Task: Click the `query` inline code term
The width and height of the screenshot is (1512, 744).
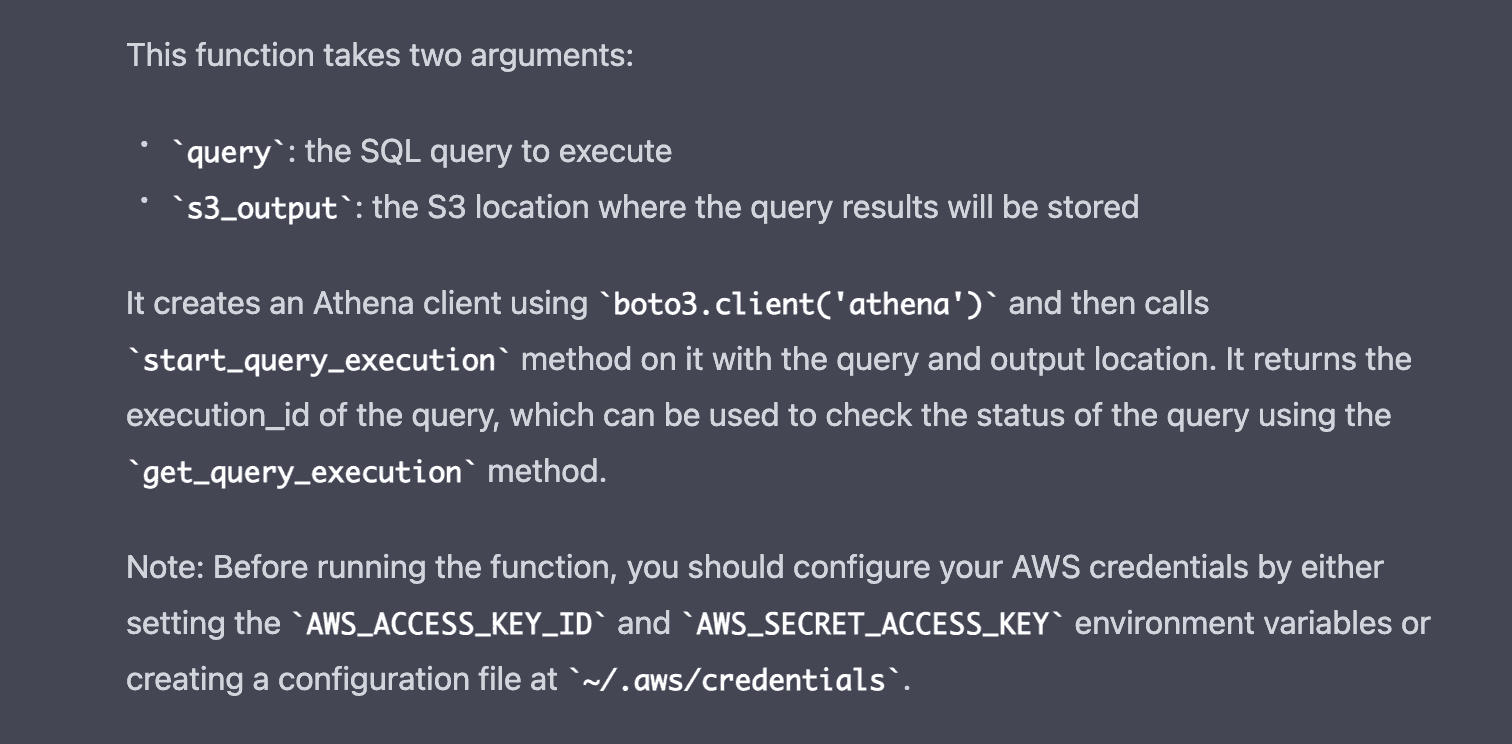Action: [229, 152]
